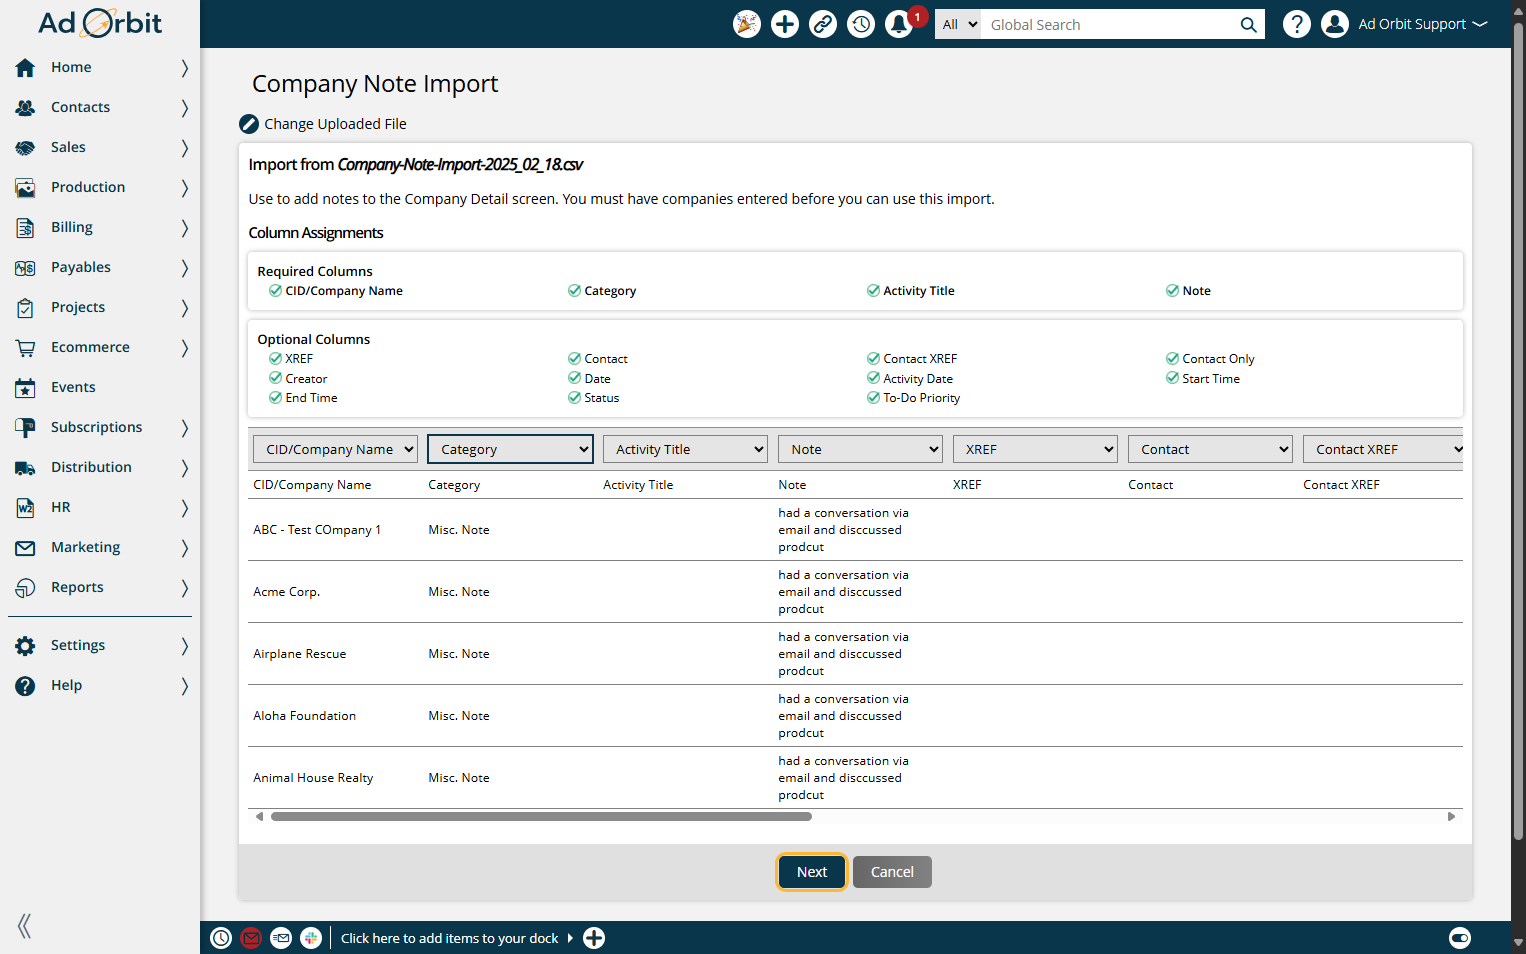Screen dimensions: 1526x954
Task: Open the Category column assignment dropdown
Action: tap(510, 450)
